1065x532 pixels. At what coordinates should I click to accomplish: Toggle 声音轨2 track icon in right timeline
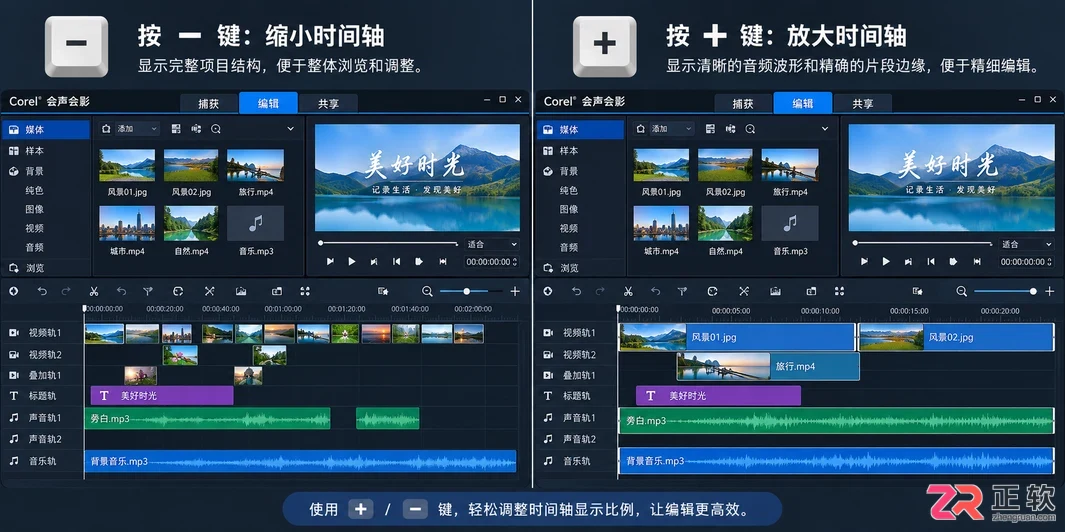548,439
